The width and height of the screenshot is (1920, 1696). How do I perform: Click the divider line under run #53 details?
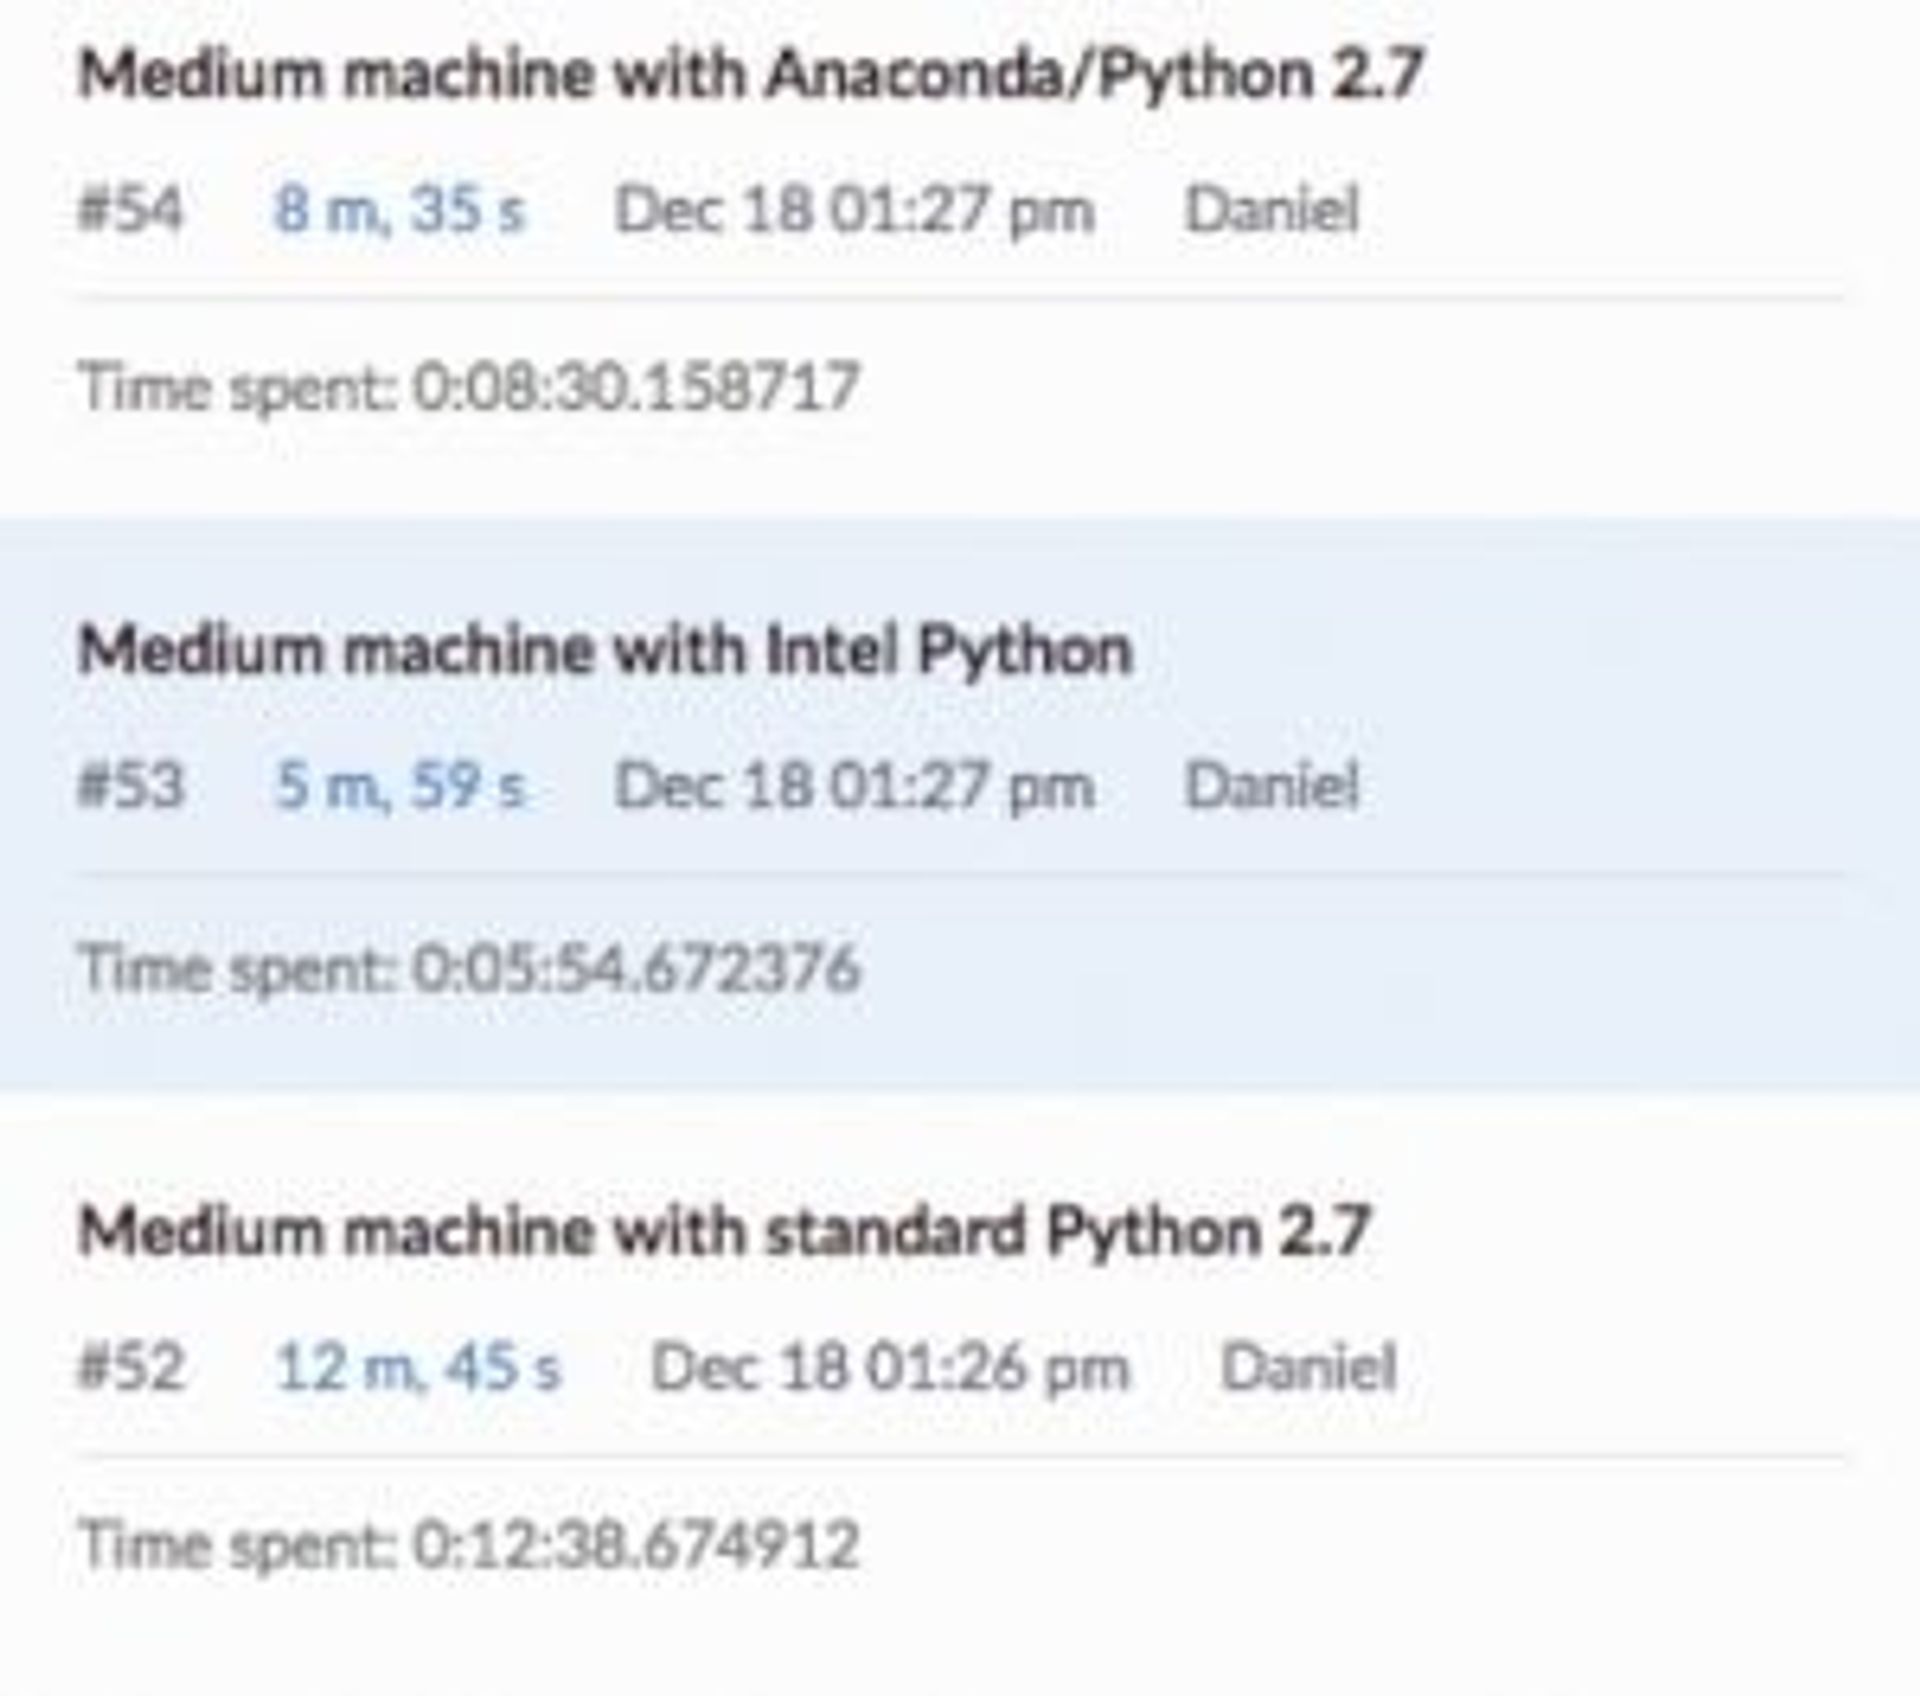[960, 875]
